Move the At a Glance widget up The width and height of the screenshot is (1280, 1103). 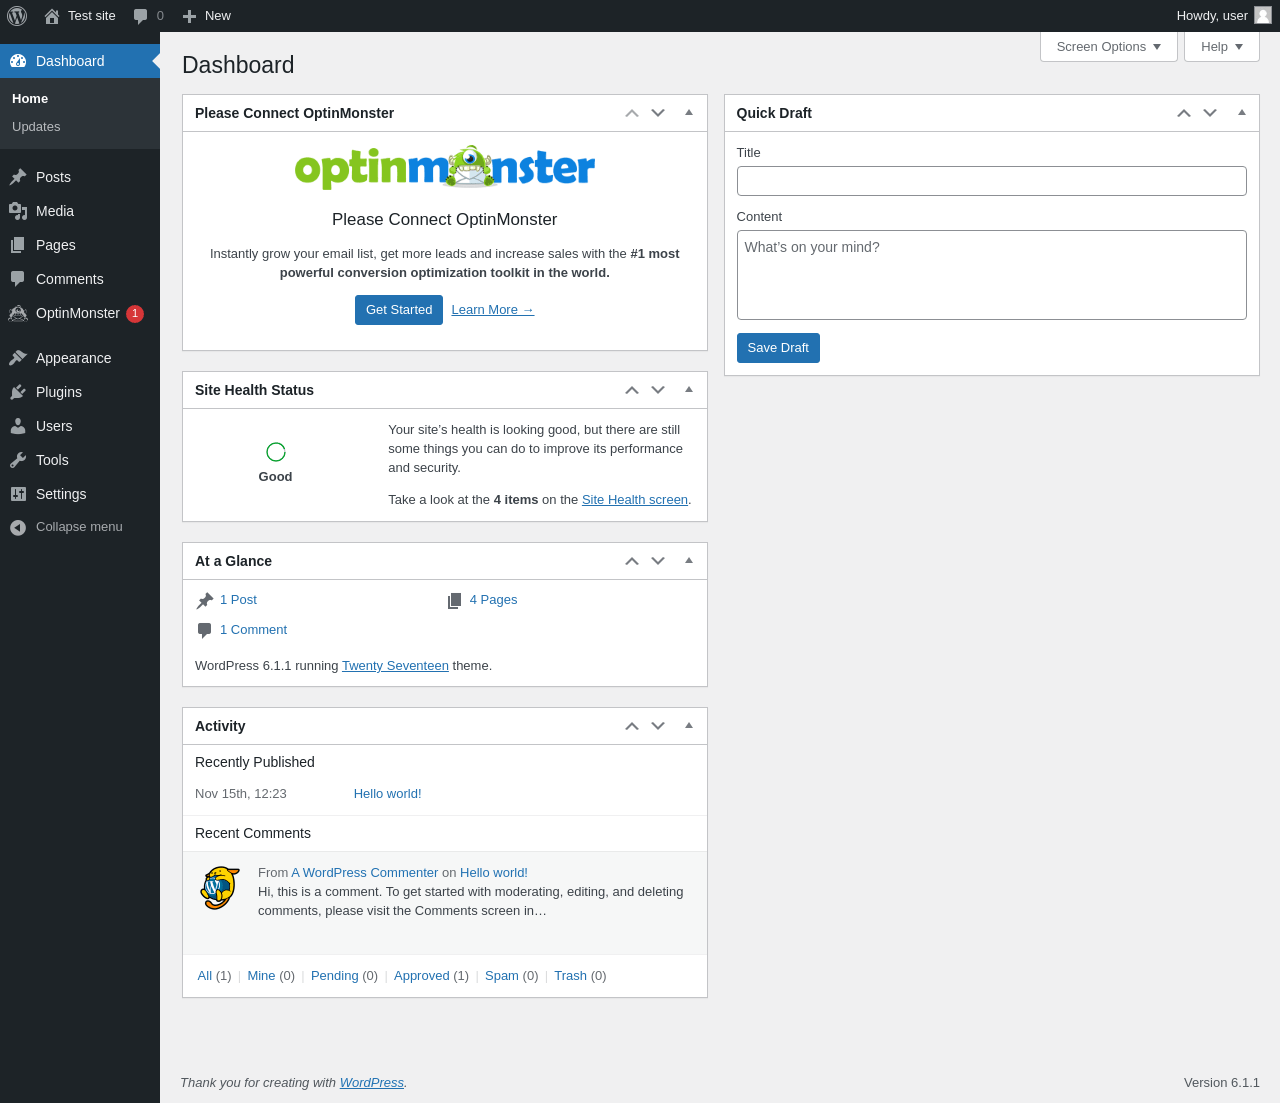632,561
